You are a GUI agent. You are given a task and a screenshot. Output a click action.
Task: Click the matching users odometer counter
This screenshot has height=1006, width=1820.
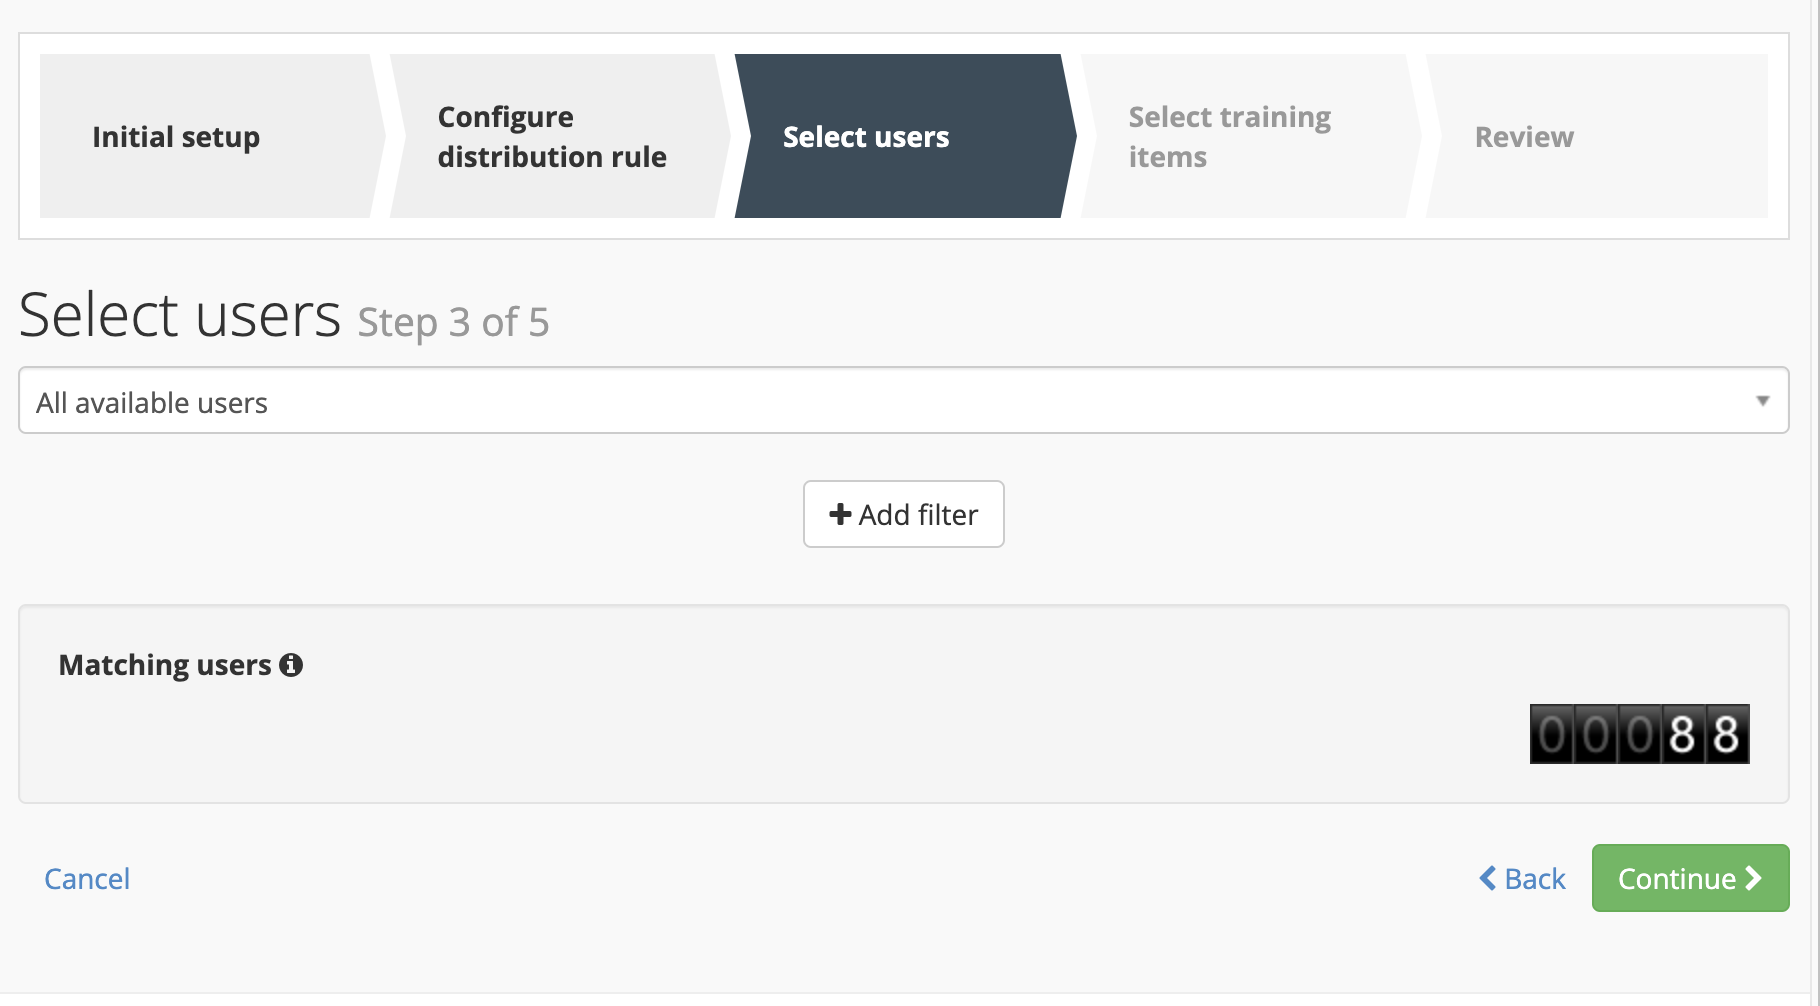1639,734
